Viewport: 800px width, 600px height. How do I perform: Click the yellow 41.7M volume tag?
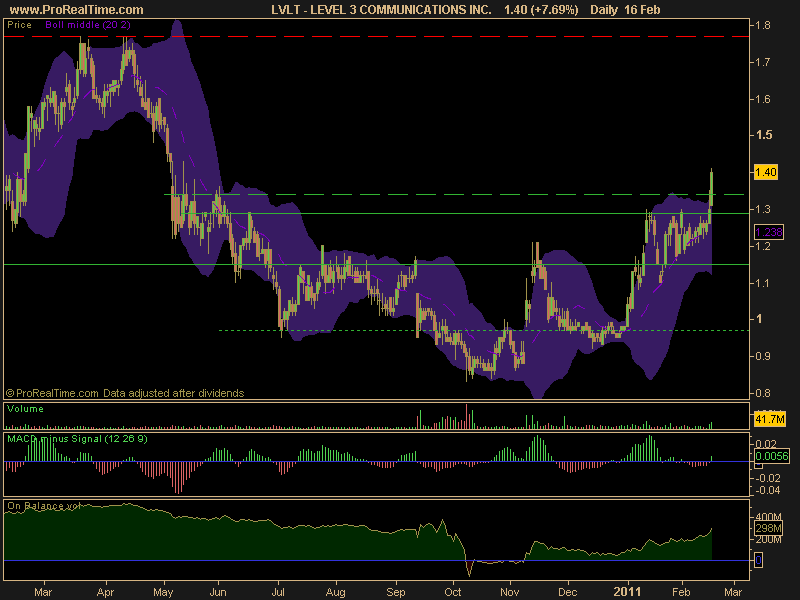click(x=769, y=419)
